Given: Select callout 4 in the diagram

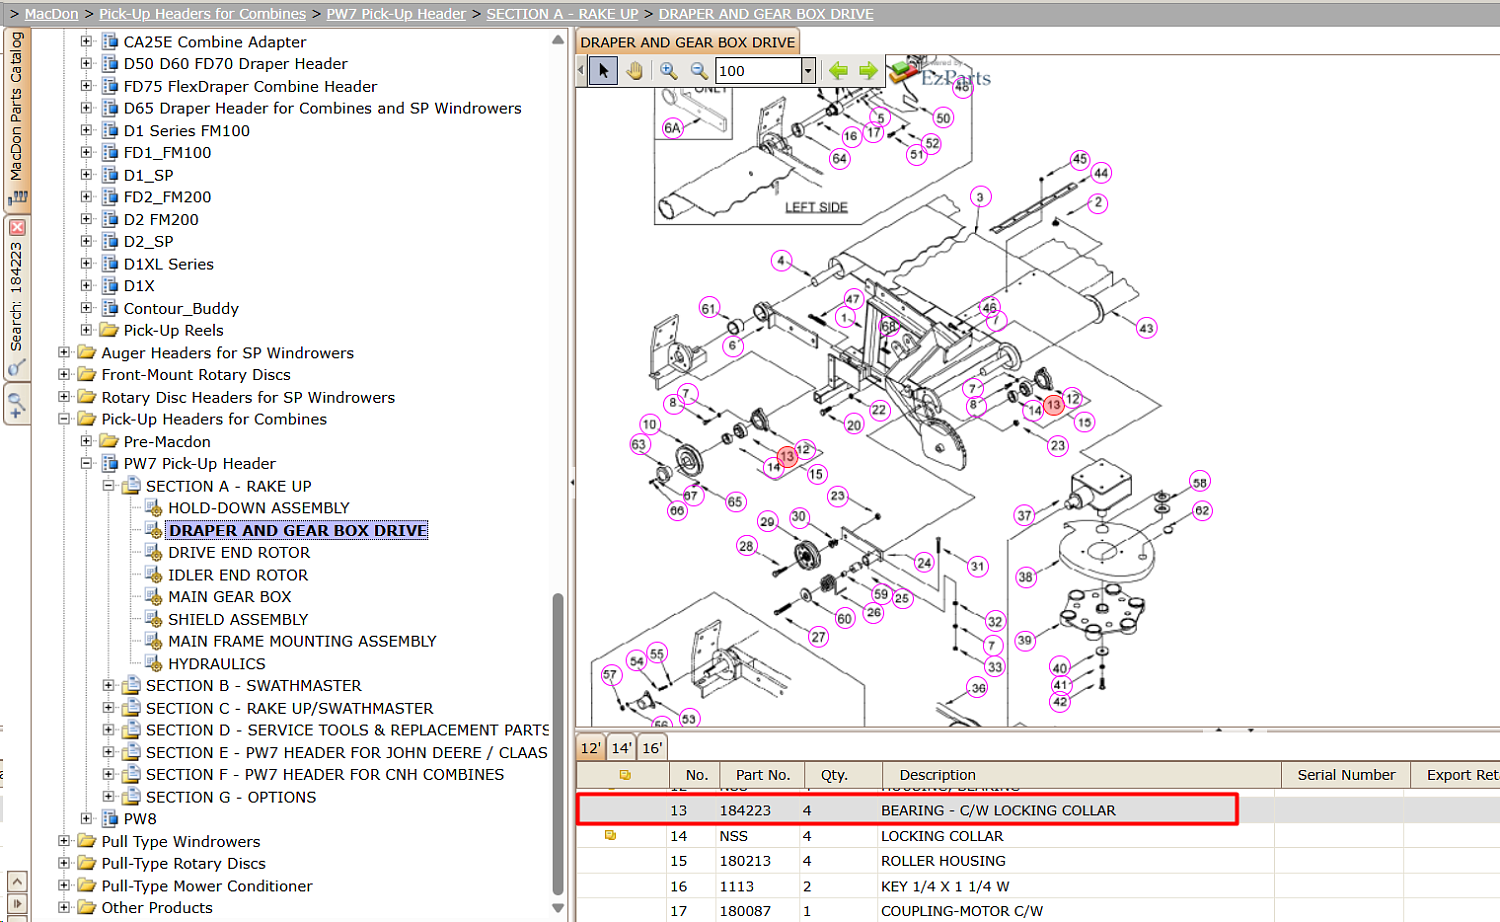Looking at the screenshot, I should (x=781, y=260).
